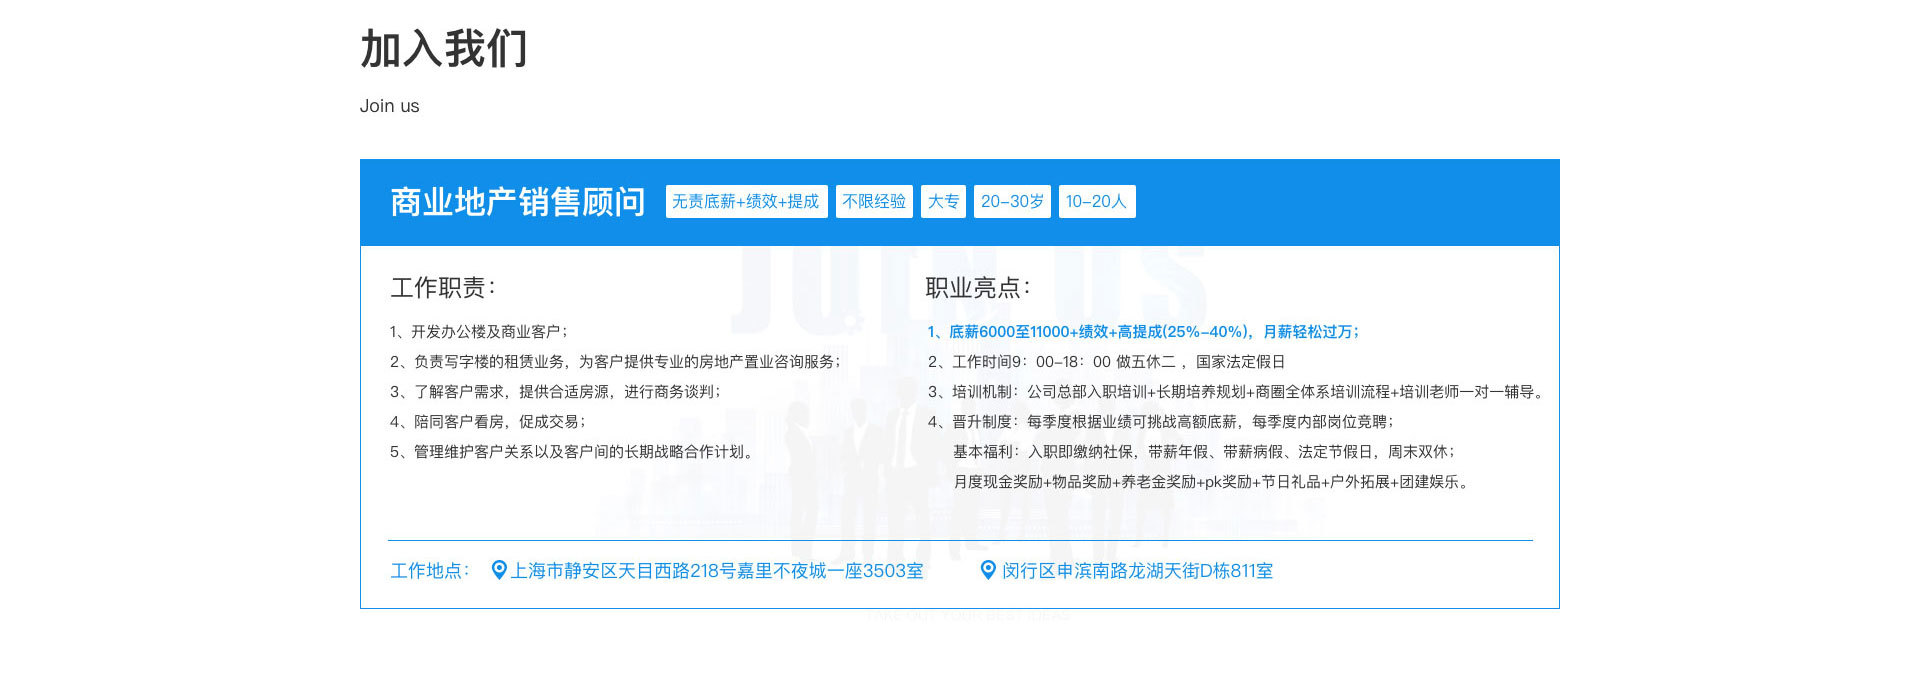Open the 上海市静安区天目西路218号 address link

717,571
